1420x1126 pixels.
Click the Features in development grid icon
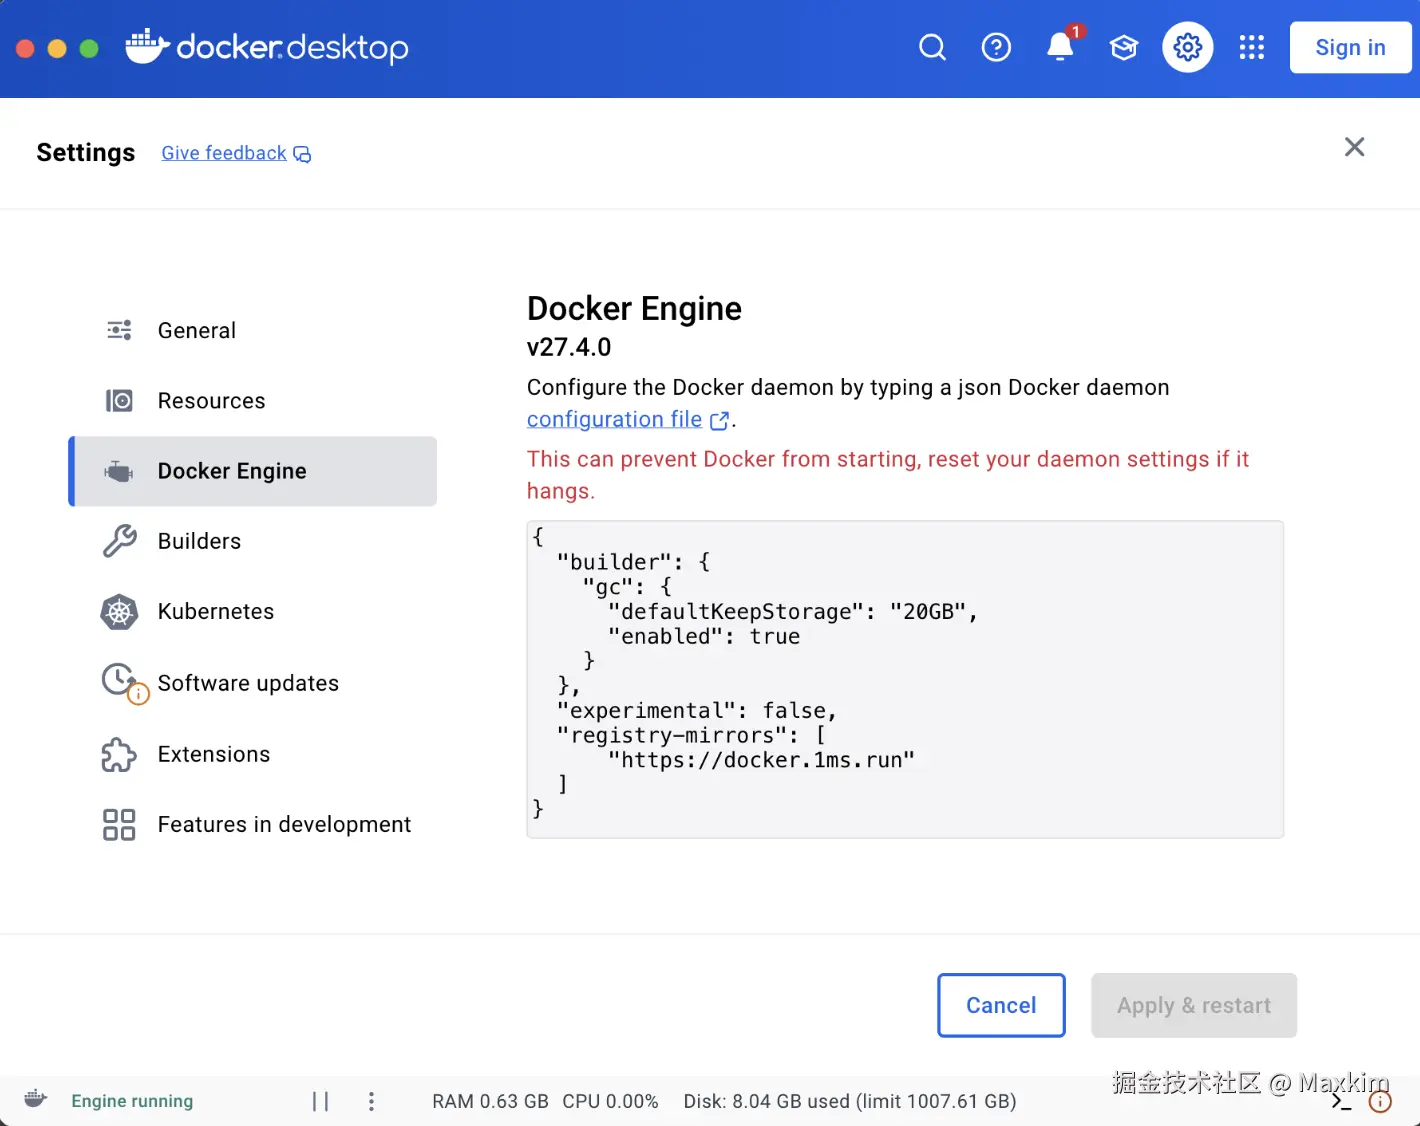pos(119,825)
